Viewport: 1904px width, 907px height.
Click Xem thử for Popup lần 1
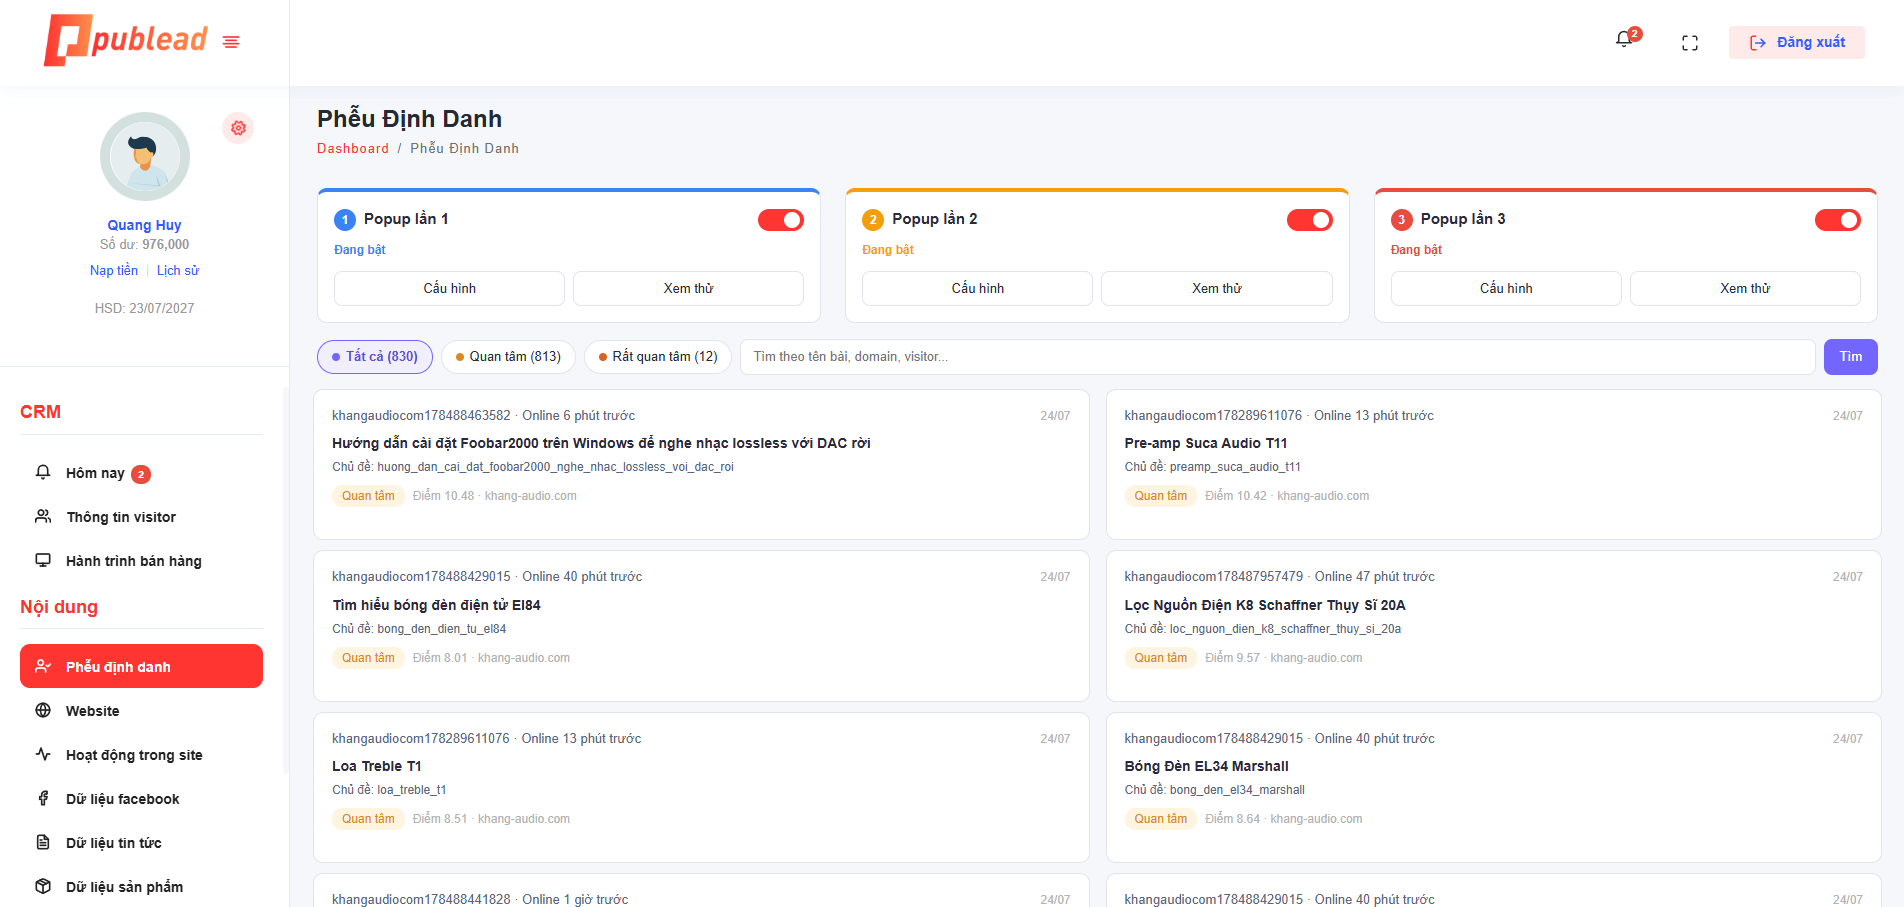coord(688,288)
